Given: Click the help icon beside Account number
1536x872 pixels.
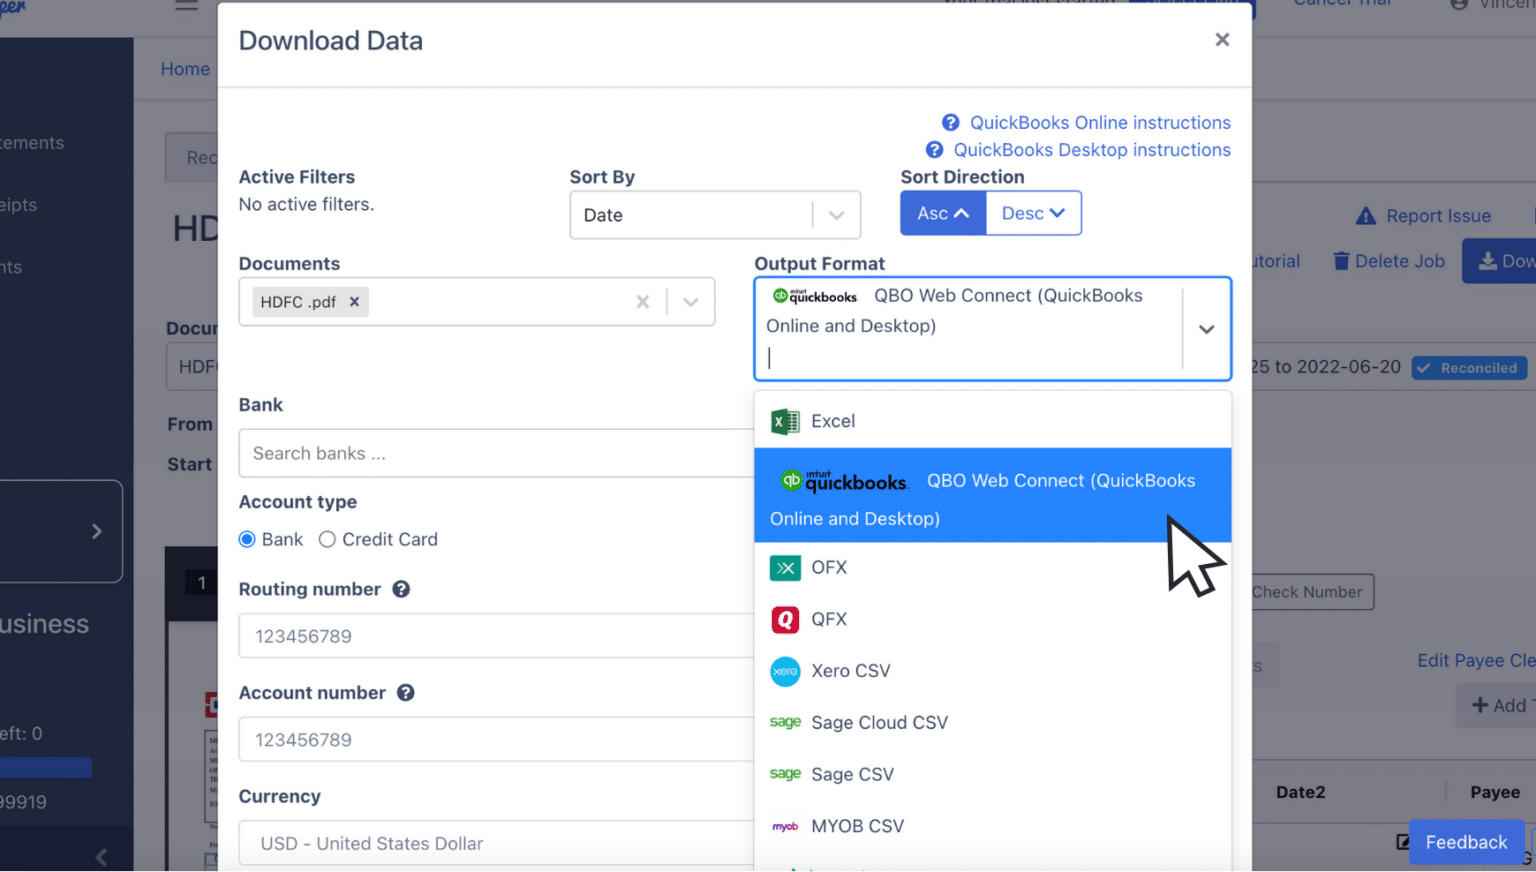Looking at the screenshot, I should [405, 692].
